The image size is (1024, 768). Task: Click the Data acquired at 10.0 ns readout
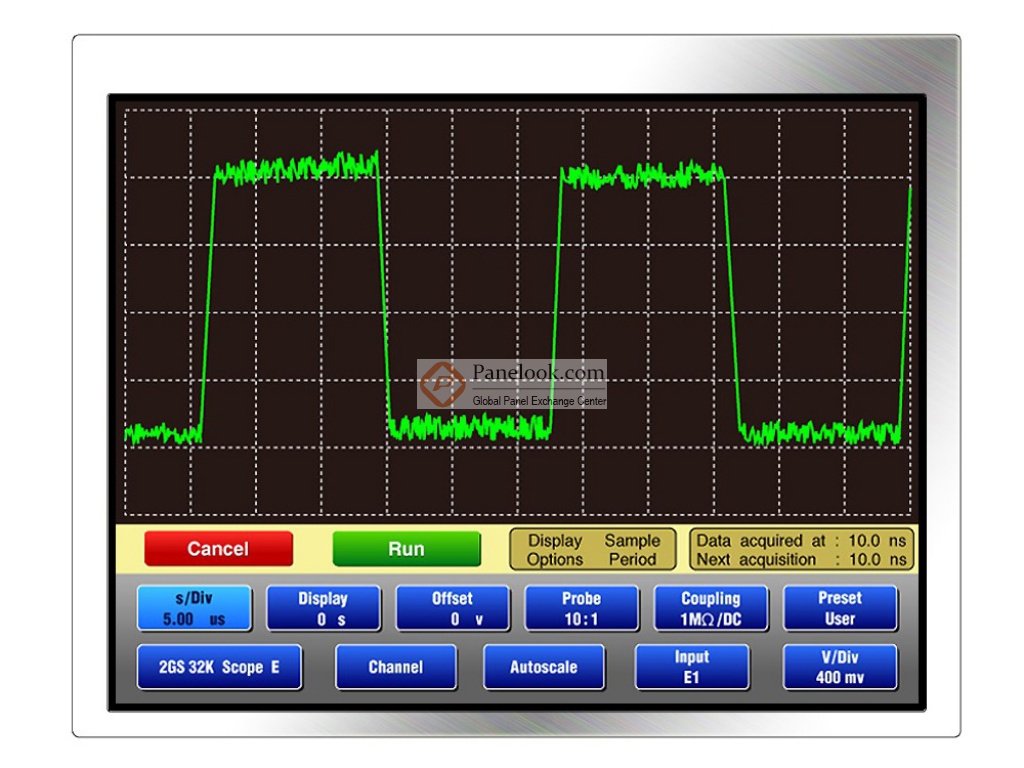(801, 541)
